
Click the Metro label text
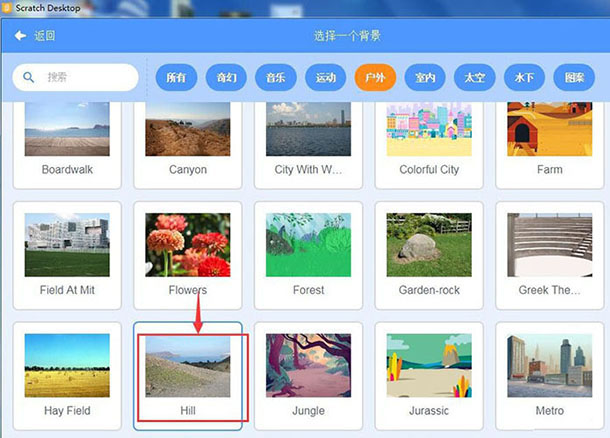pyautogui.click(x=550, y=411)
